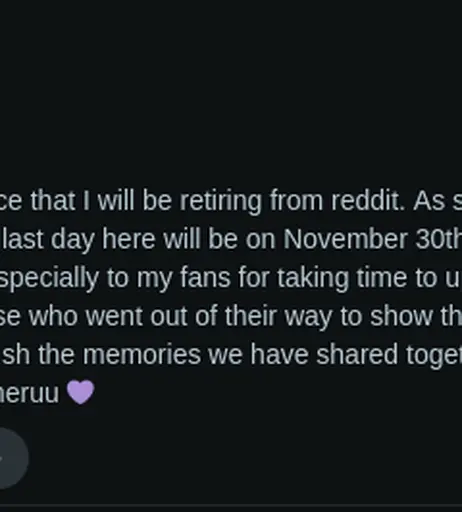The image size is (462, 512).
Task: Click the word 'memories' in the post
Action: 142,354
